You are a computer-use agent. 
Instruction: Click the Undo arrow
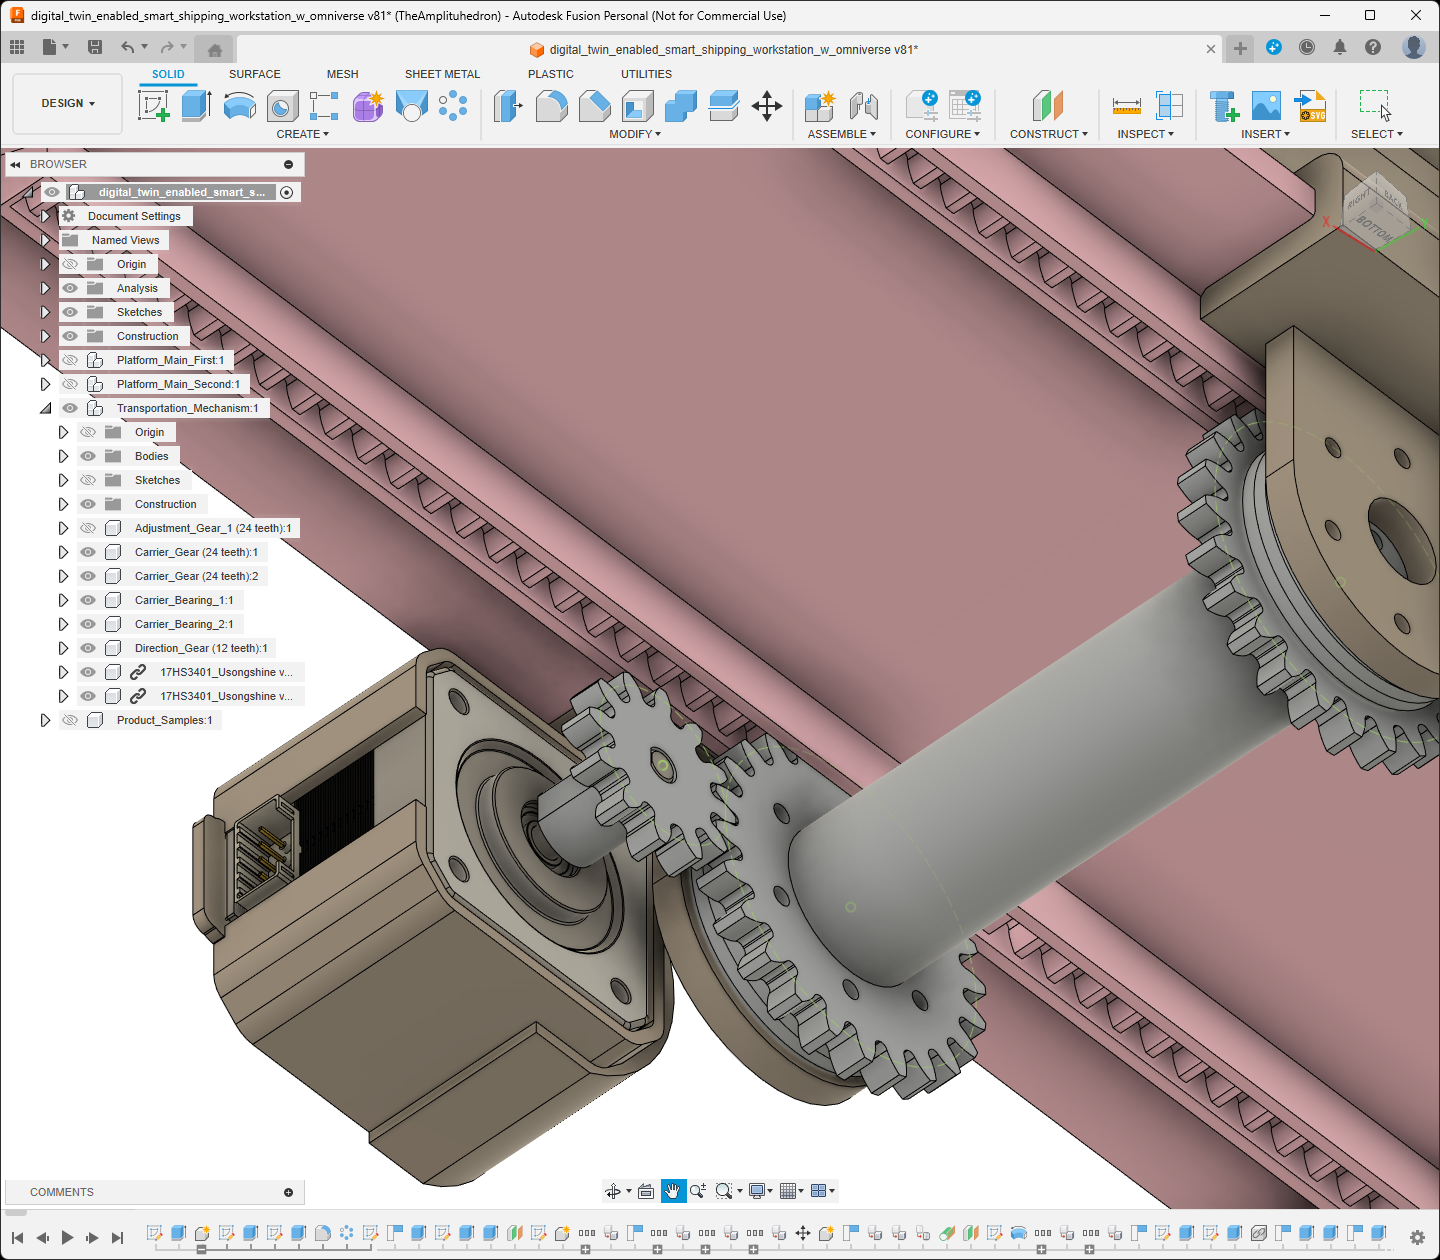(x=127, y=47)
